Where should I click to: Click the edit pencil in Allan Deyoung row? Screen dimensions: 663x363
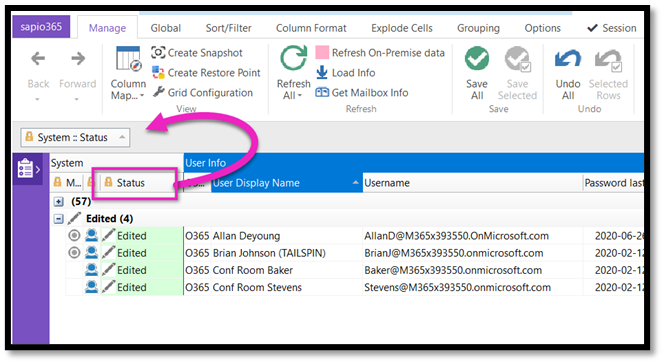coord(108,235)
